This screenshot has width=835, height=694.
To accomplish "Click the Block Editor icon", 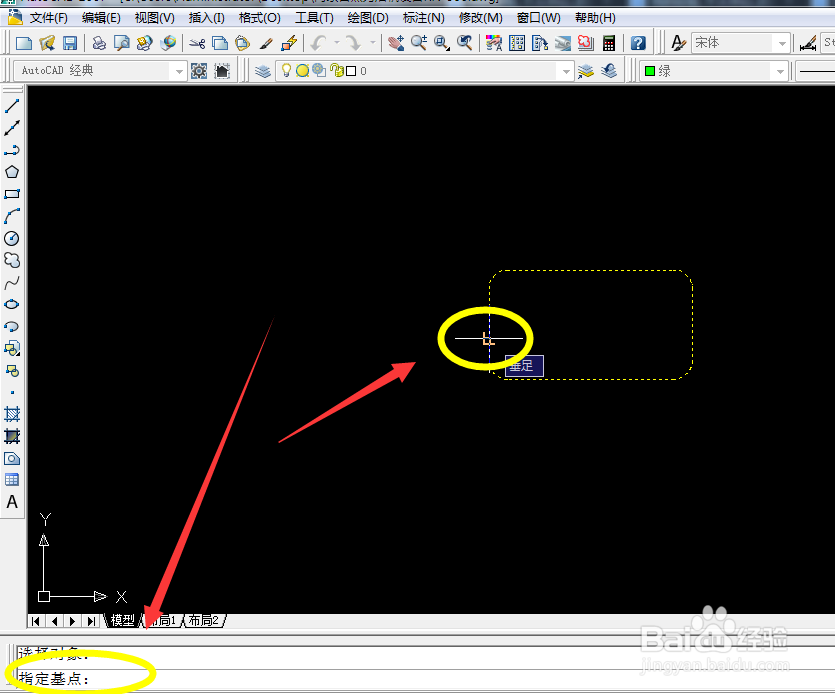I will coord(289,43).
